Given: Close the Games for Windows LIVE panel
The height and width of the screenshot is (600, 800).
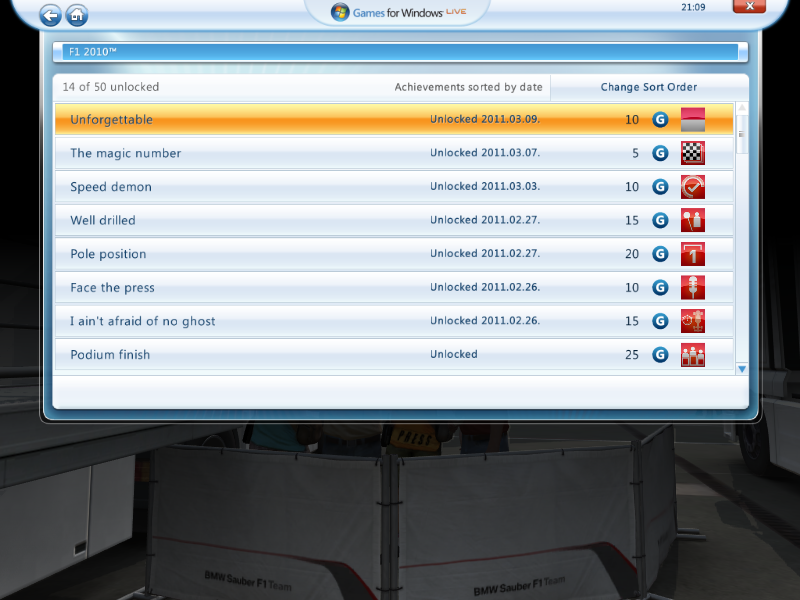Looking at the screenshot, I should [749, 6].
